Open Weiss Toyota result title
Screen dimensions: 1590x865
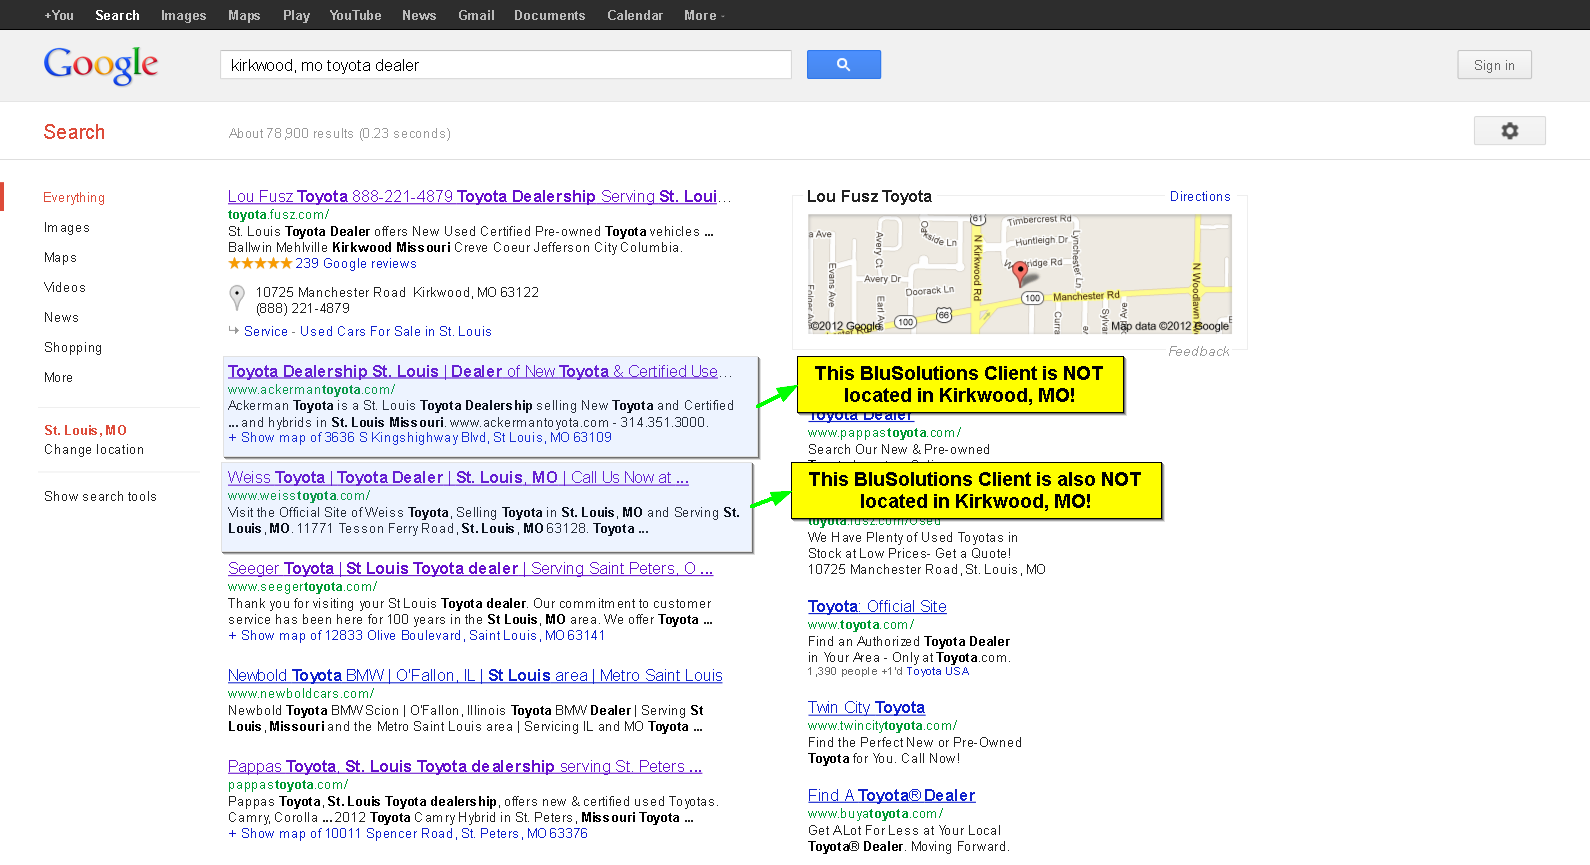(458, 478)
